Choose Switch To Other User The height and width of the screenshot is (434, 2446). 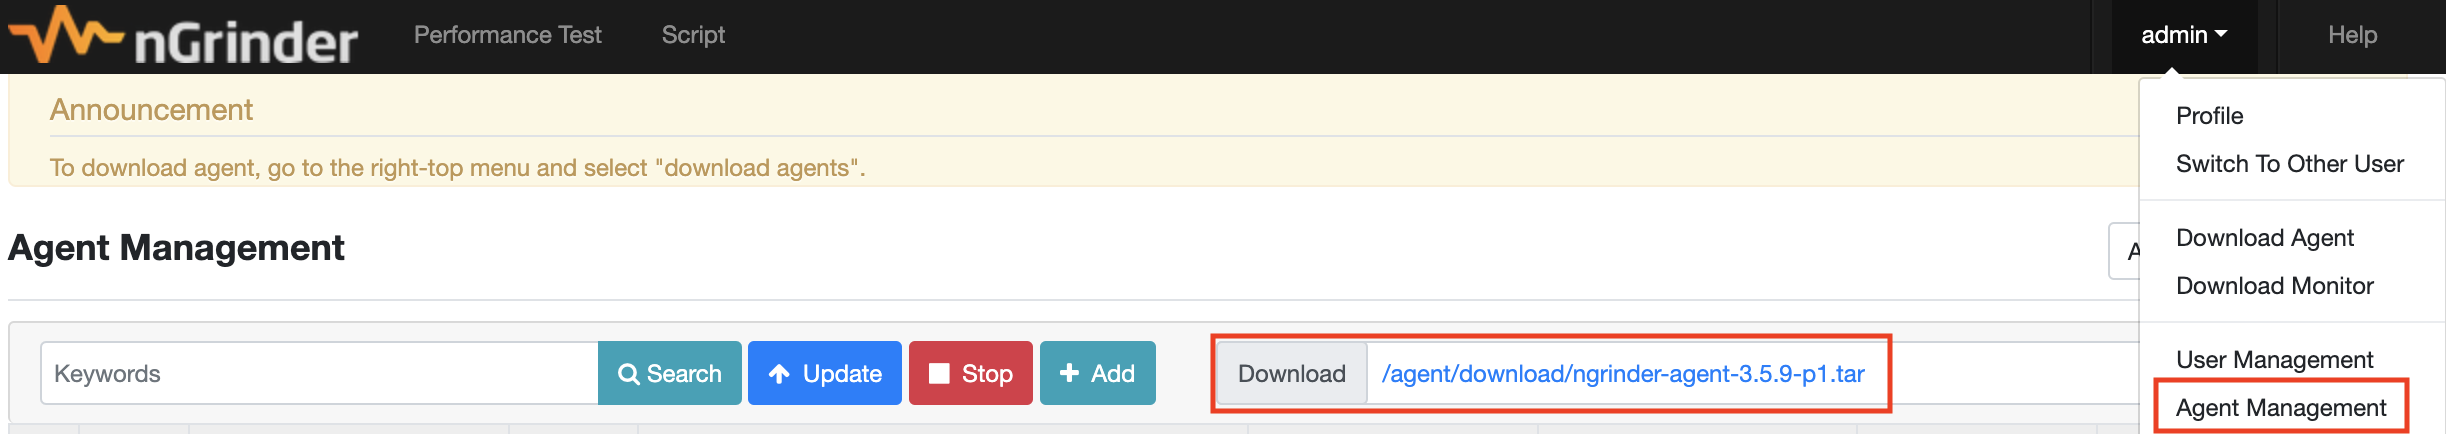pyautogui.click(x=2290, y=164)
